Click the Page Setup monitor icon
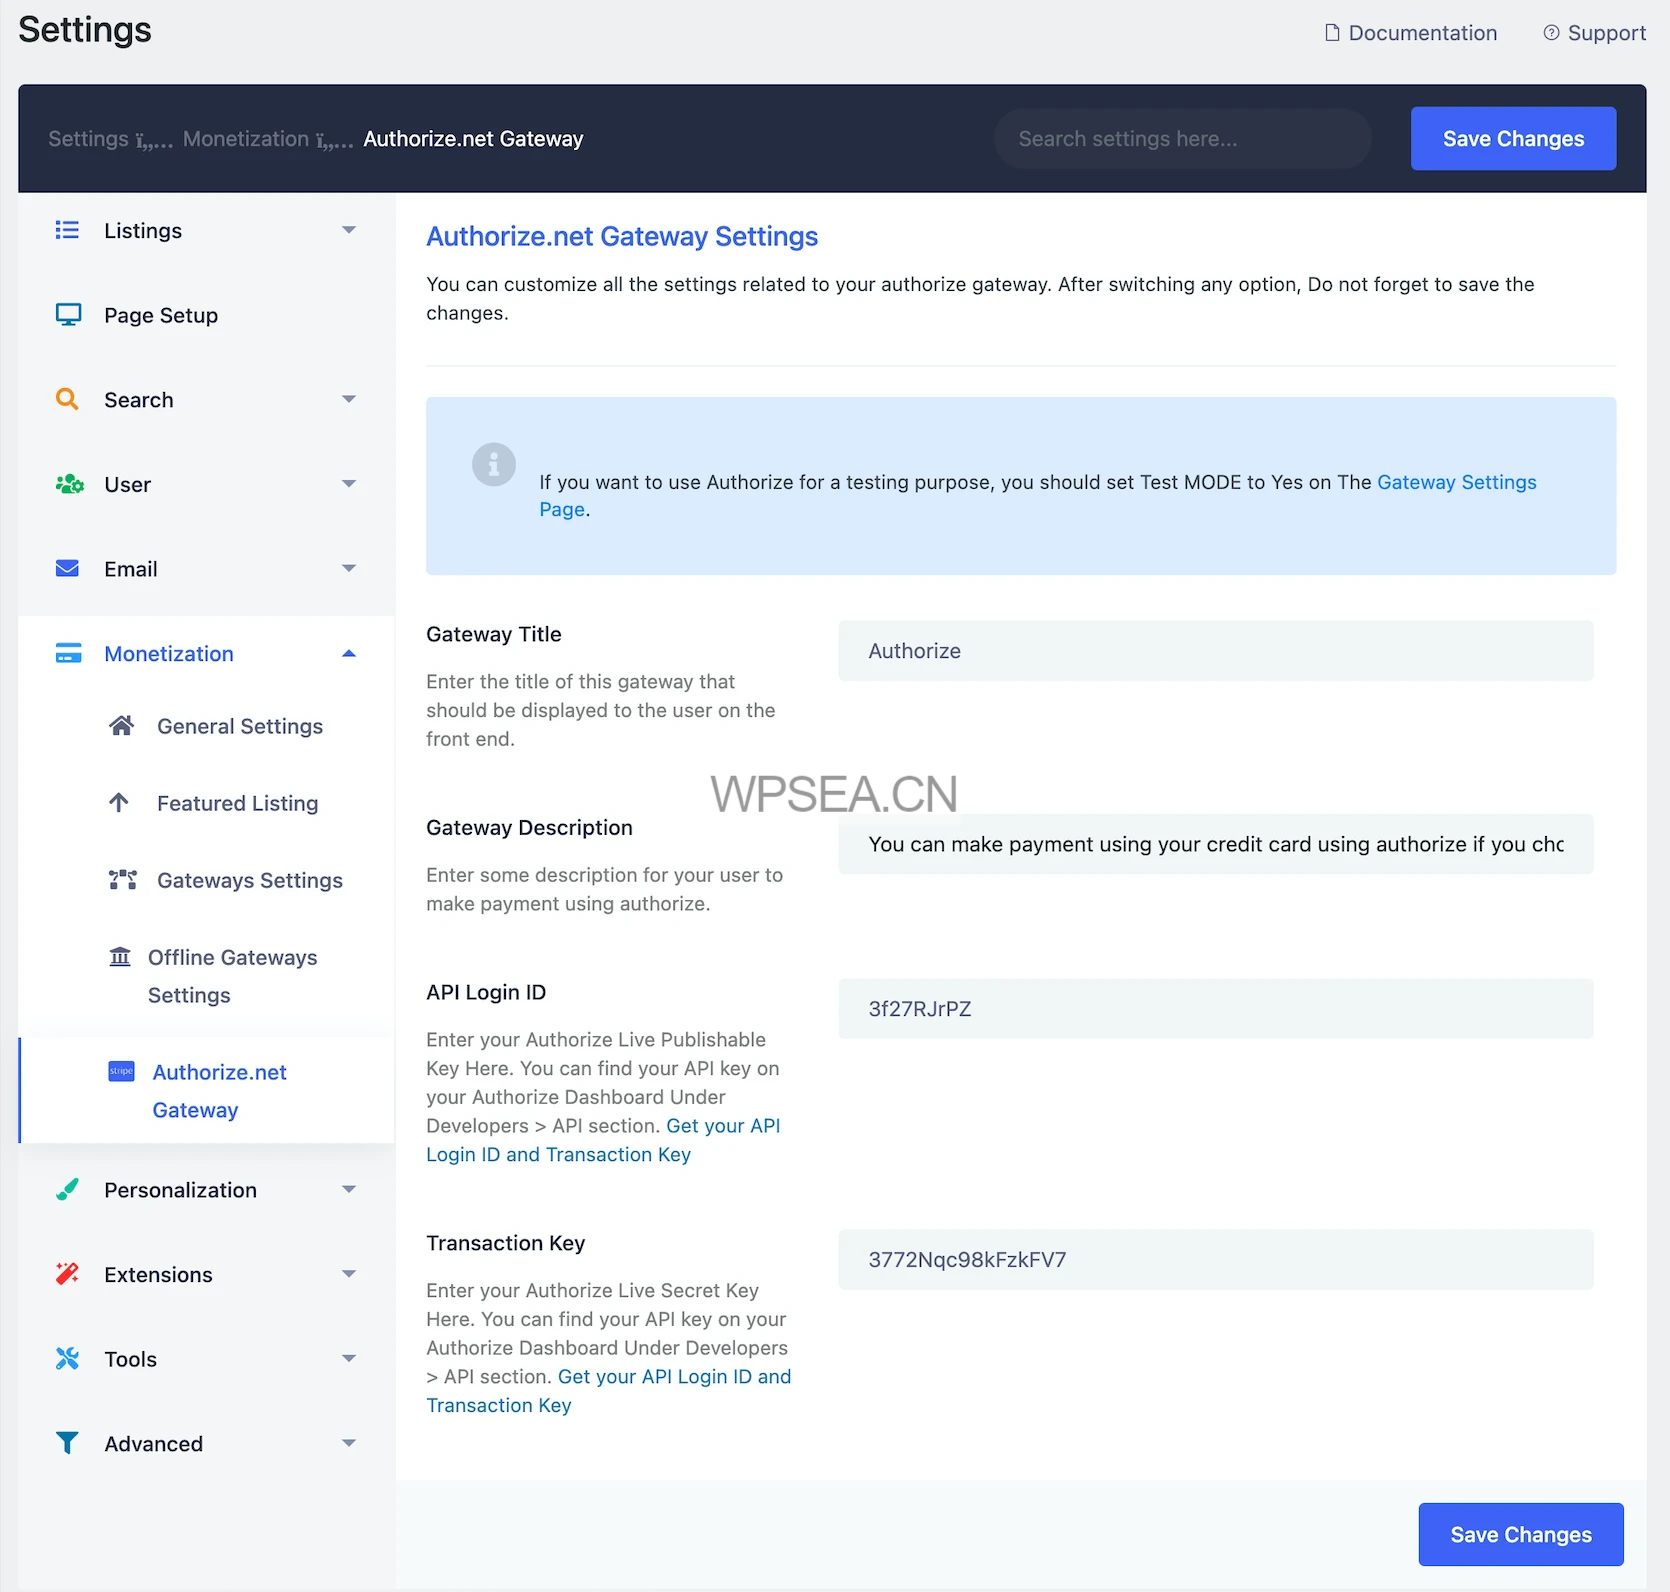 click(68, 315)
